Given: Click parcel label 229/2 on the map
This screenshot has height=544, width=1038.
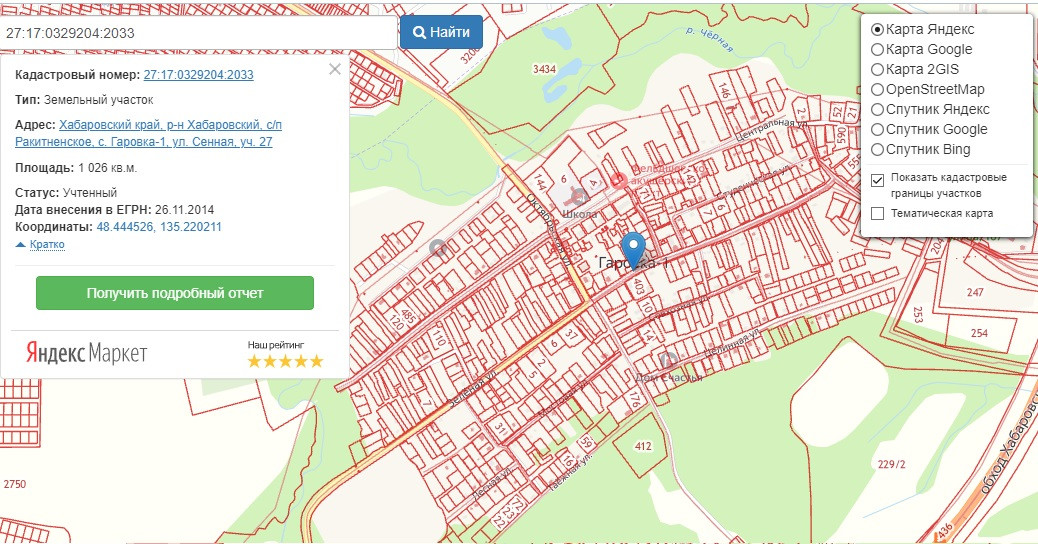Looking at the screenshot, I should [x=891, y=464].
